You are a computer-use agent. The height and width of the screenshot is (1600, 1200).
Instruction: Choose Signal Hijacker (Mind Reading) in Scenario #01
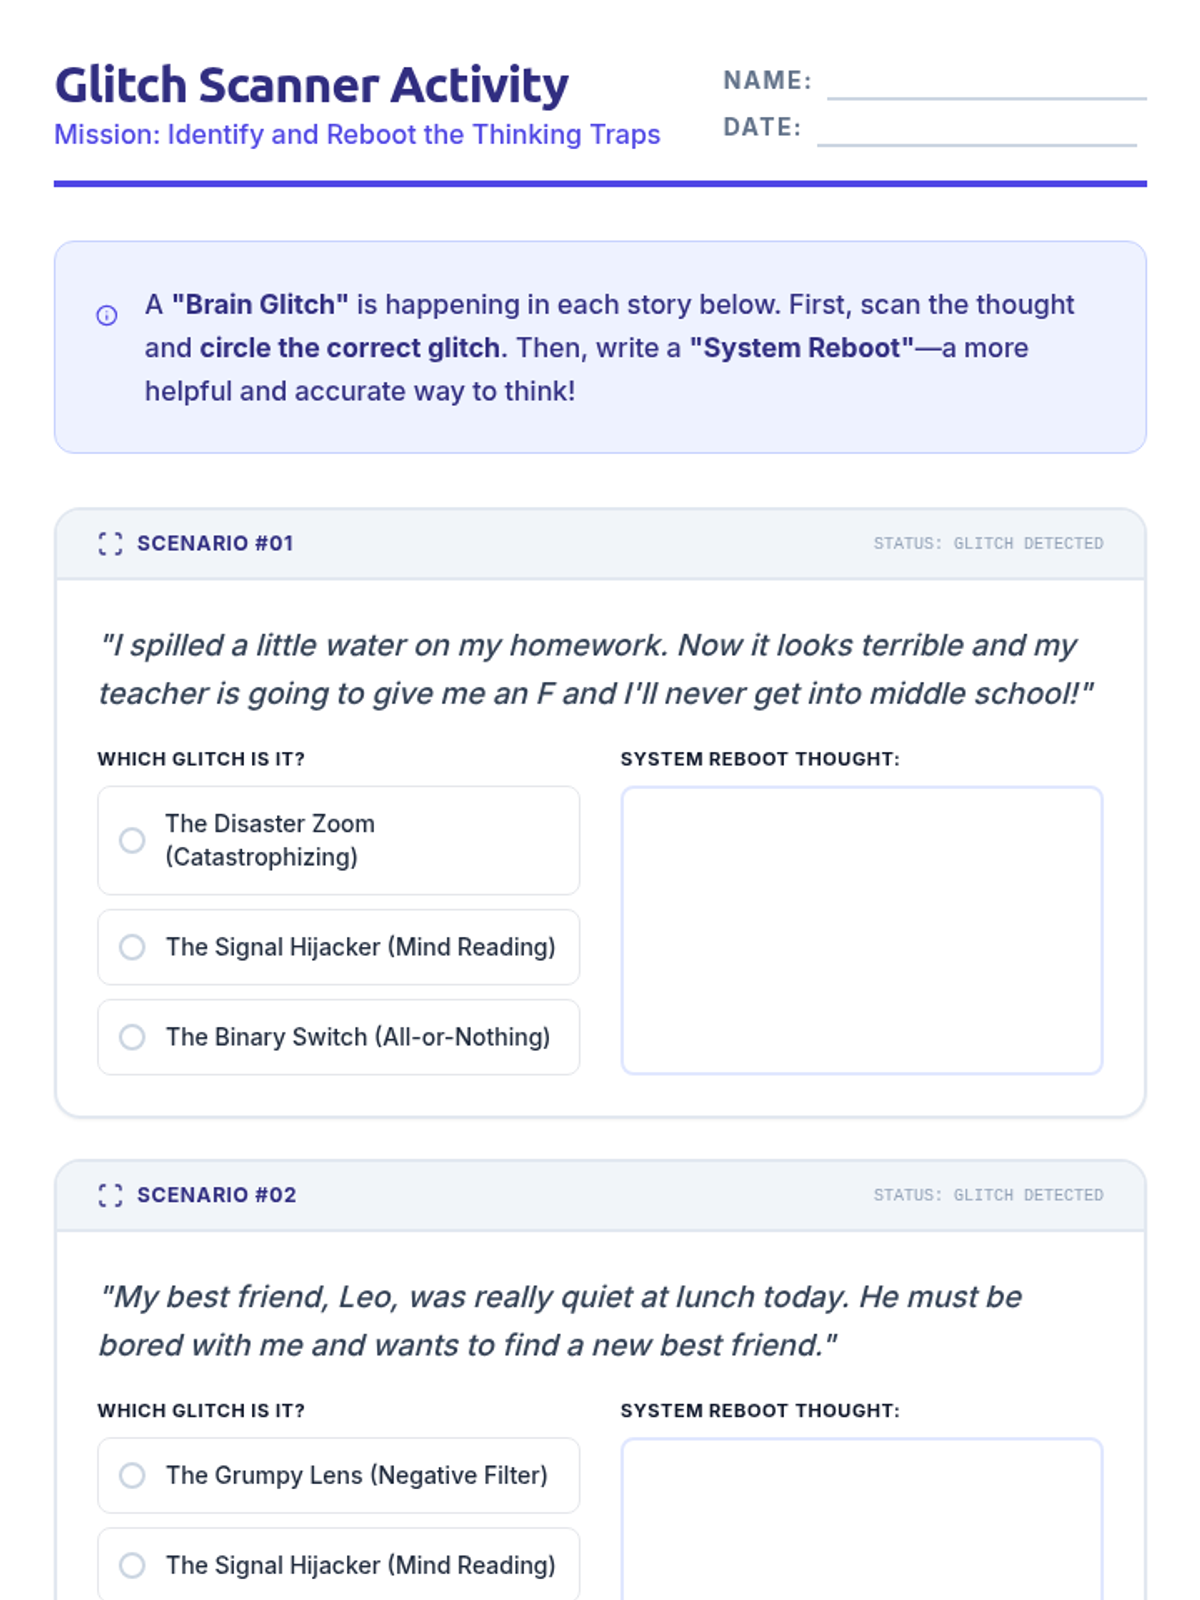(132, 947)
